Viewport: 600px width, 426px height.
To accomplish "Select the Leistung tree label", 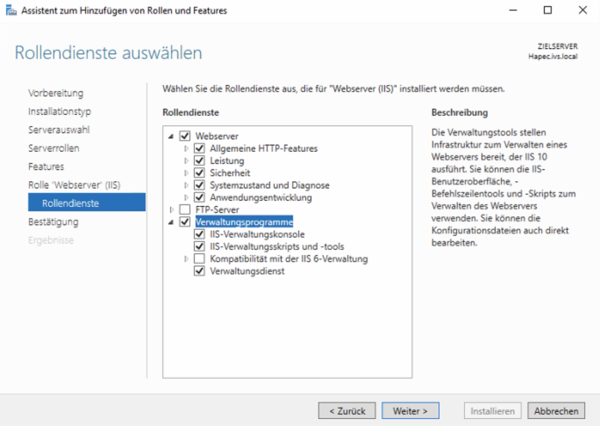I will point(227,161).
